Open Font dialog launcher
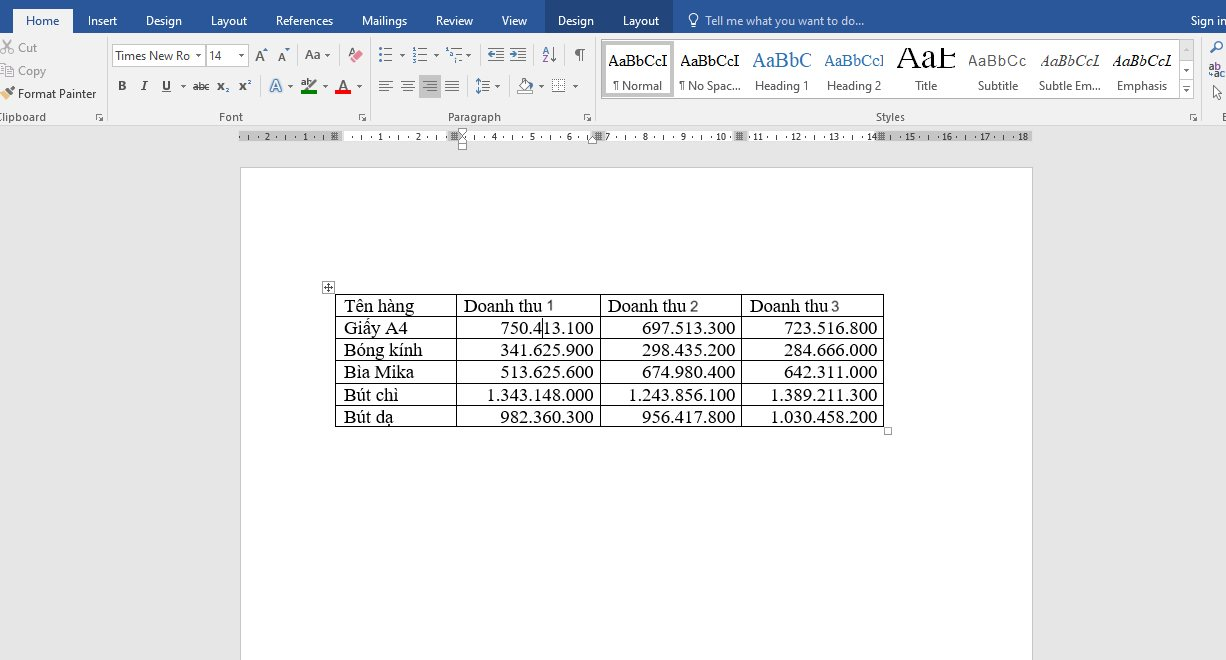This screenshot has height=660, width=1226. 363,118
